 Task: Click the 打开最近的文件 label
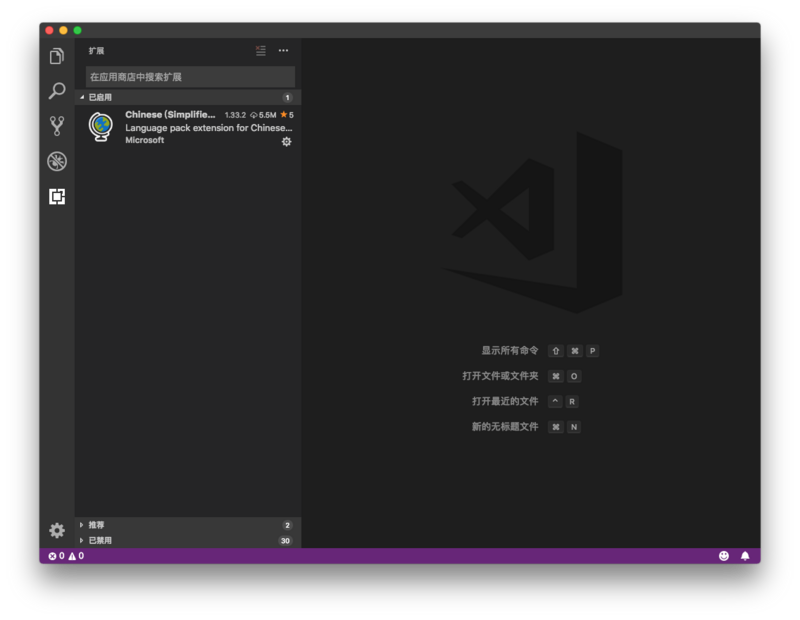point(505,402)
